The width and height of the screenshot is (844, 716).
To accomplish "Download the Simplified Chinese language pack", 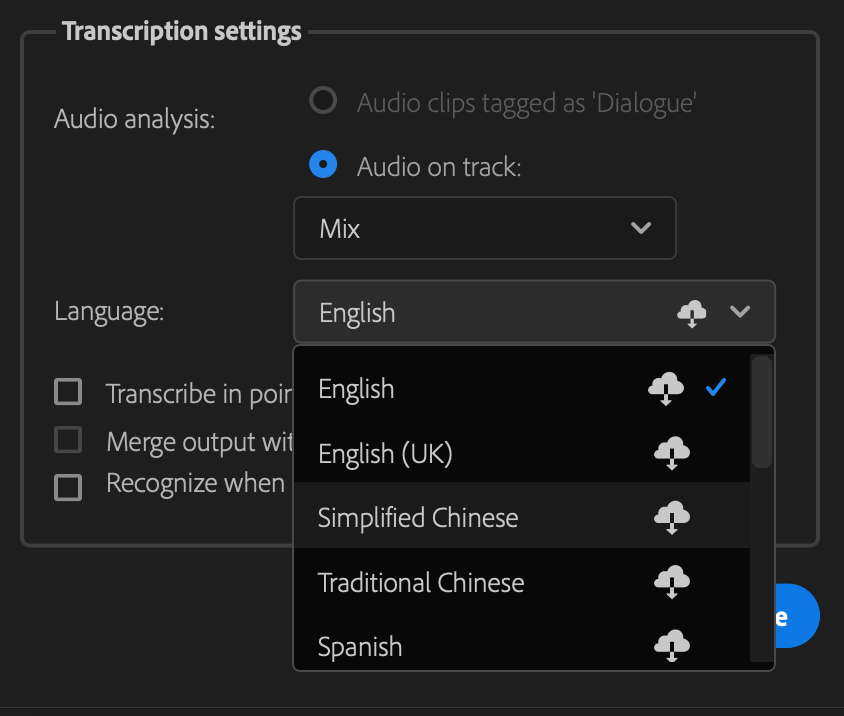I will click(x=672, y=518).
